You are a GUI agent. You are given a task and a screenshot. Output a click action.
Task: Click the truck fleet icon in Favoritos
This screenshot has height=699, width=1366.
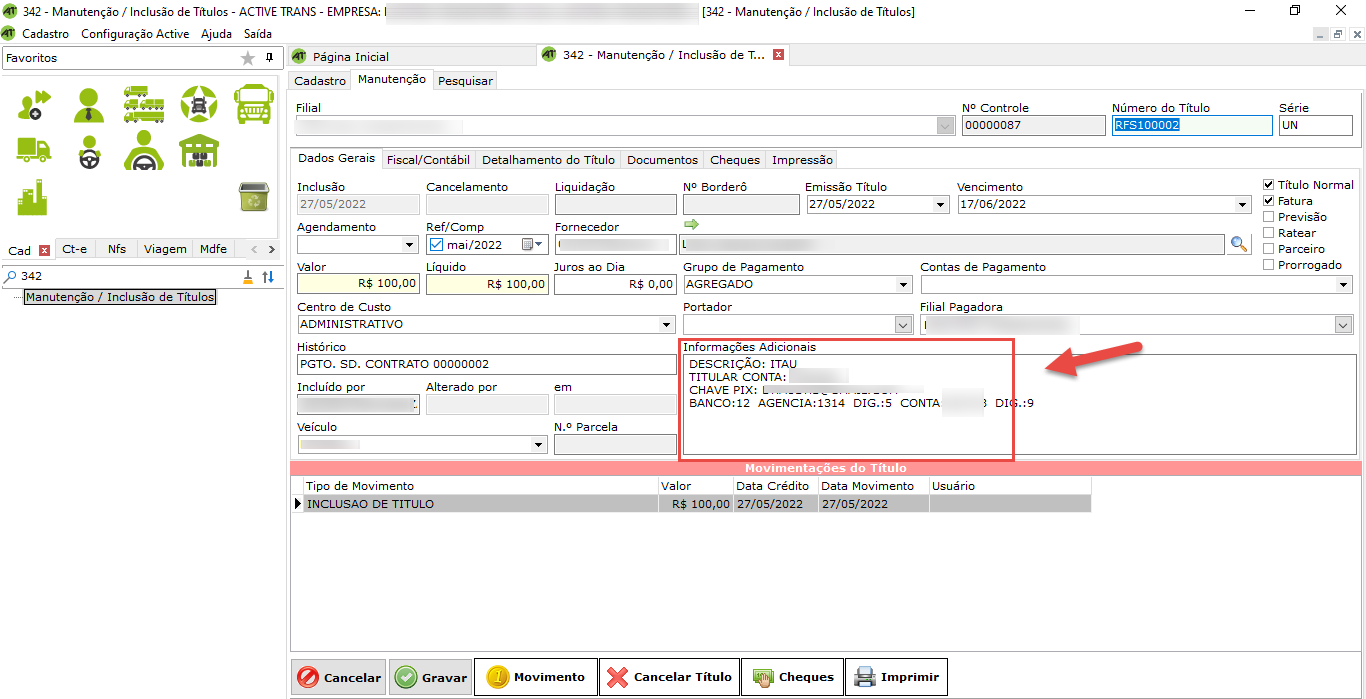pos(144,104)
